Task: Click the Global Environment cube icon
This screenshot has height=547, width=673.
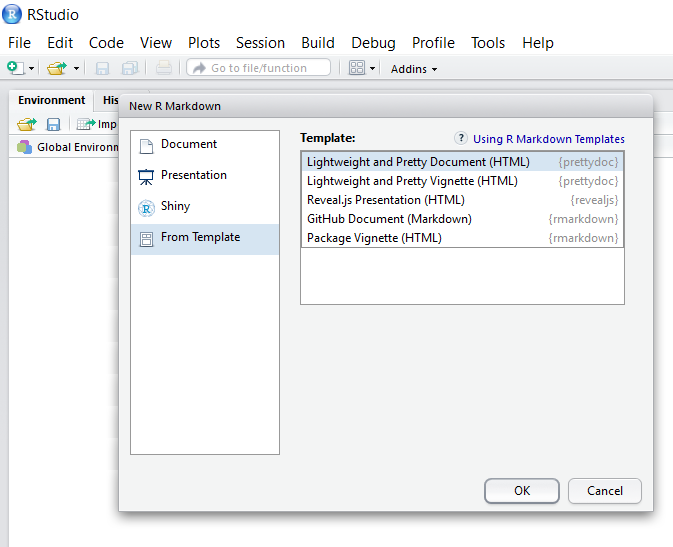Action: point(24,147)
